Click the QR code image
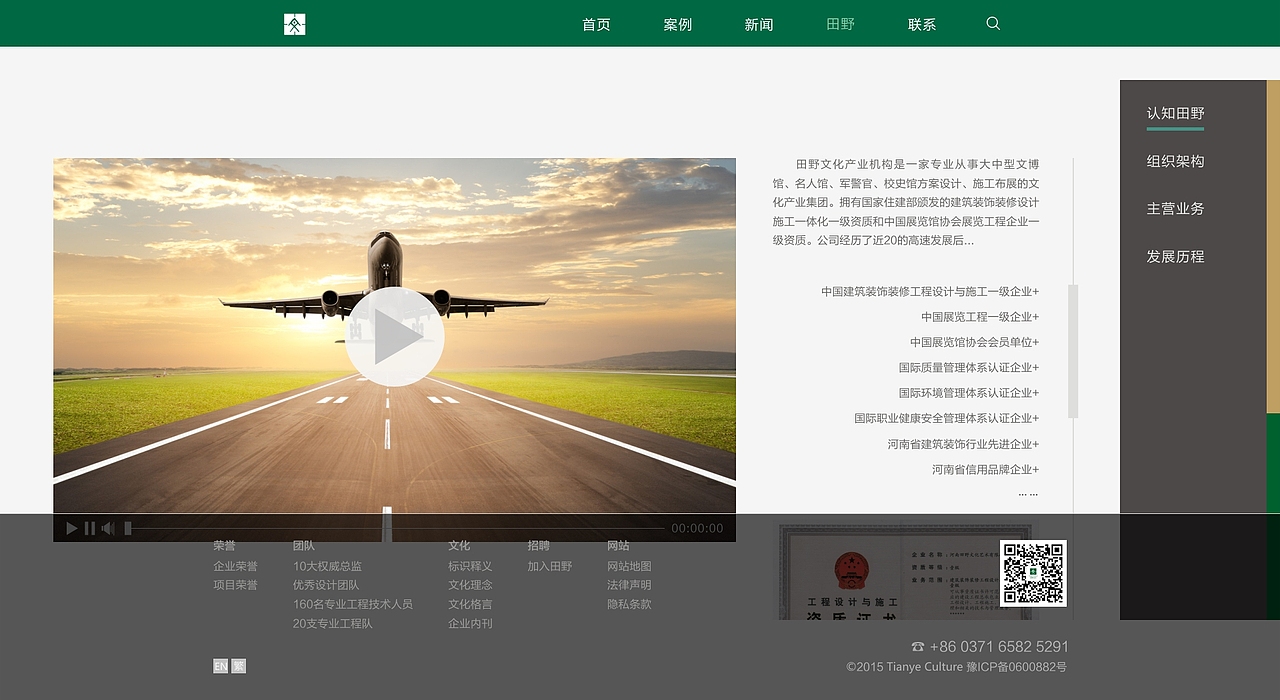1280x700 pixels. 1034,573
